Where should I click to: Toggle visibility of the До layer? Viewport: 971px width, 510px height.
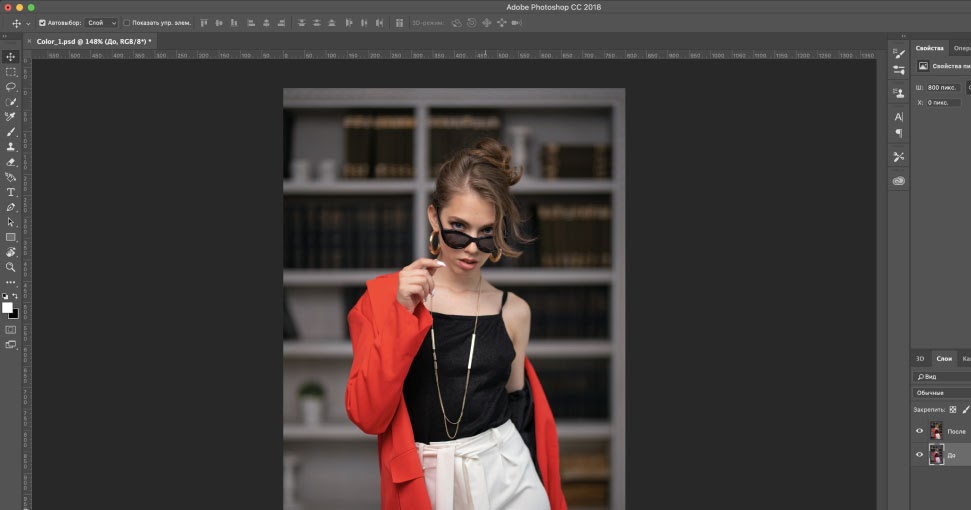920,455
